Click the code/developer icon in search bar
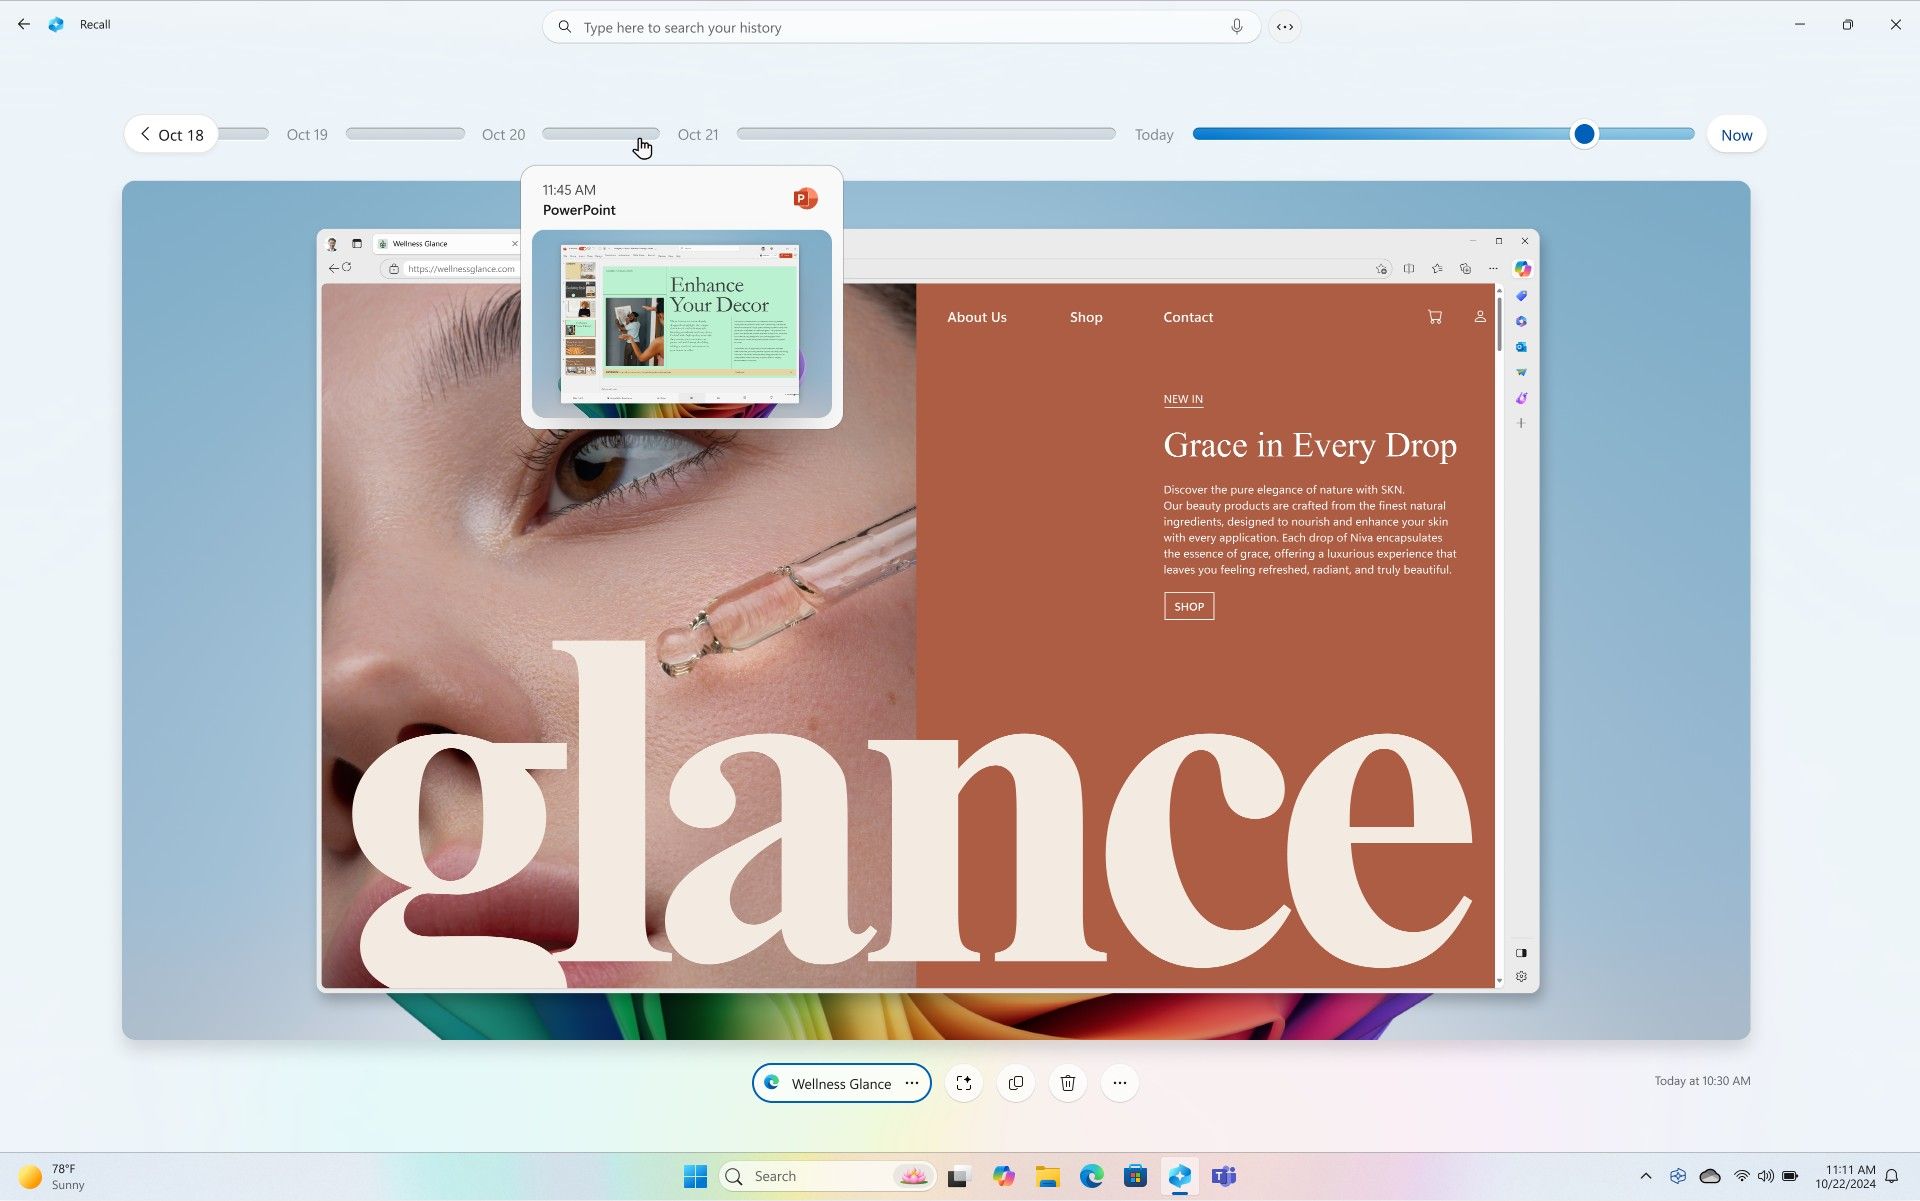Image resolution: width=1920 pixels, height=1201 pixels. pyautogui.click(x=1285, y=26)
